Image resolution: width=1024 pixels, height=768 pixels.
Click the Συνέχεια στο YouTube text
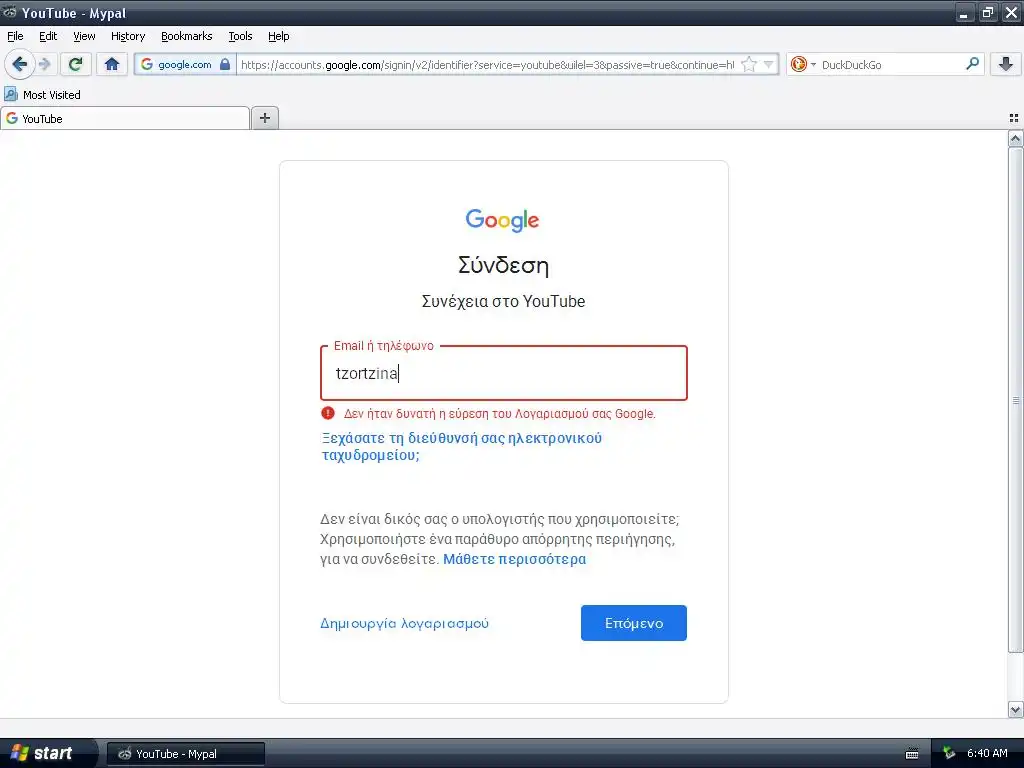(x=504, y=301)
